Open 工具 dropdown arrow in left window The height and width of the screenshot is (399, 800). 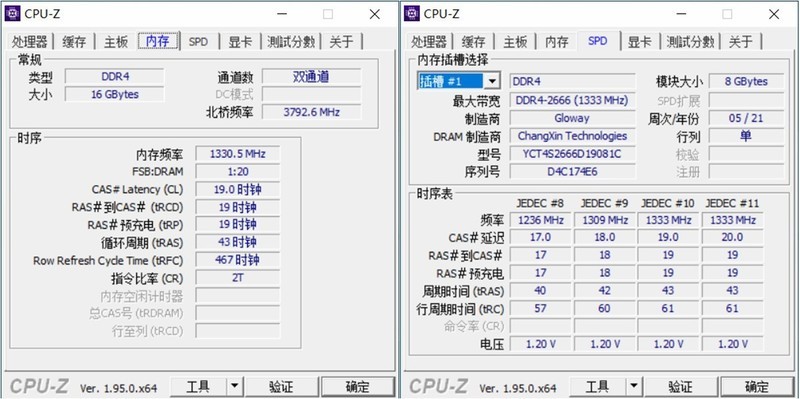(x=234, y=387)
